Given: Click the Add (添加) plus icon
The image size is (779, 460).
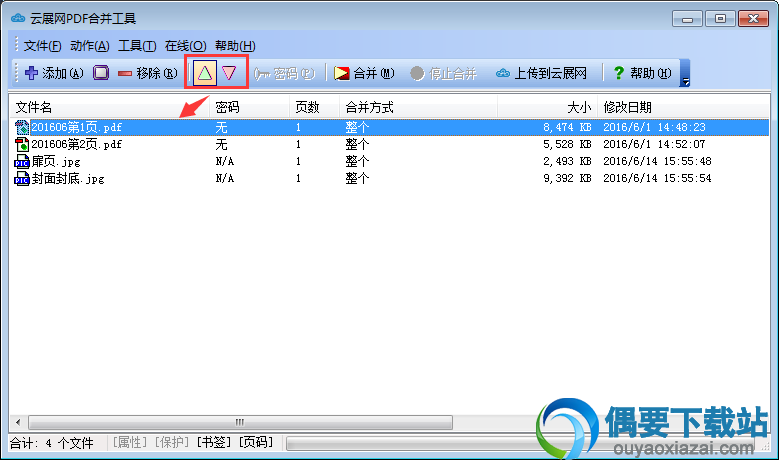Looking at the screenshot, I should click(x=31, y=73).
